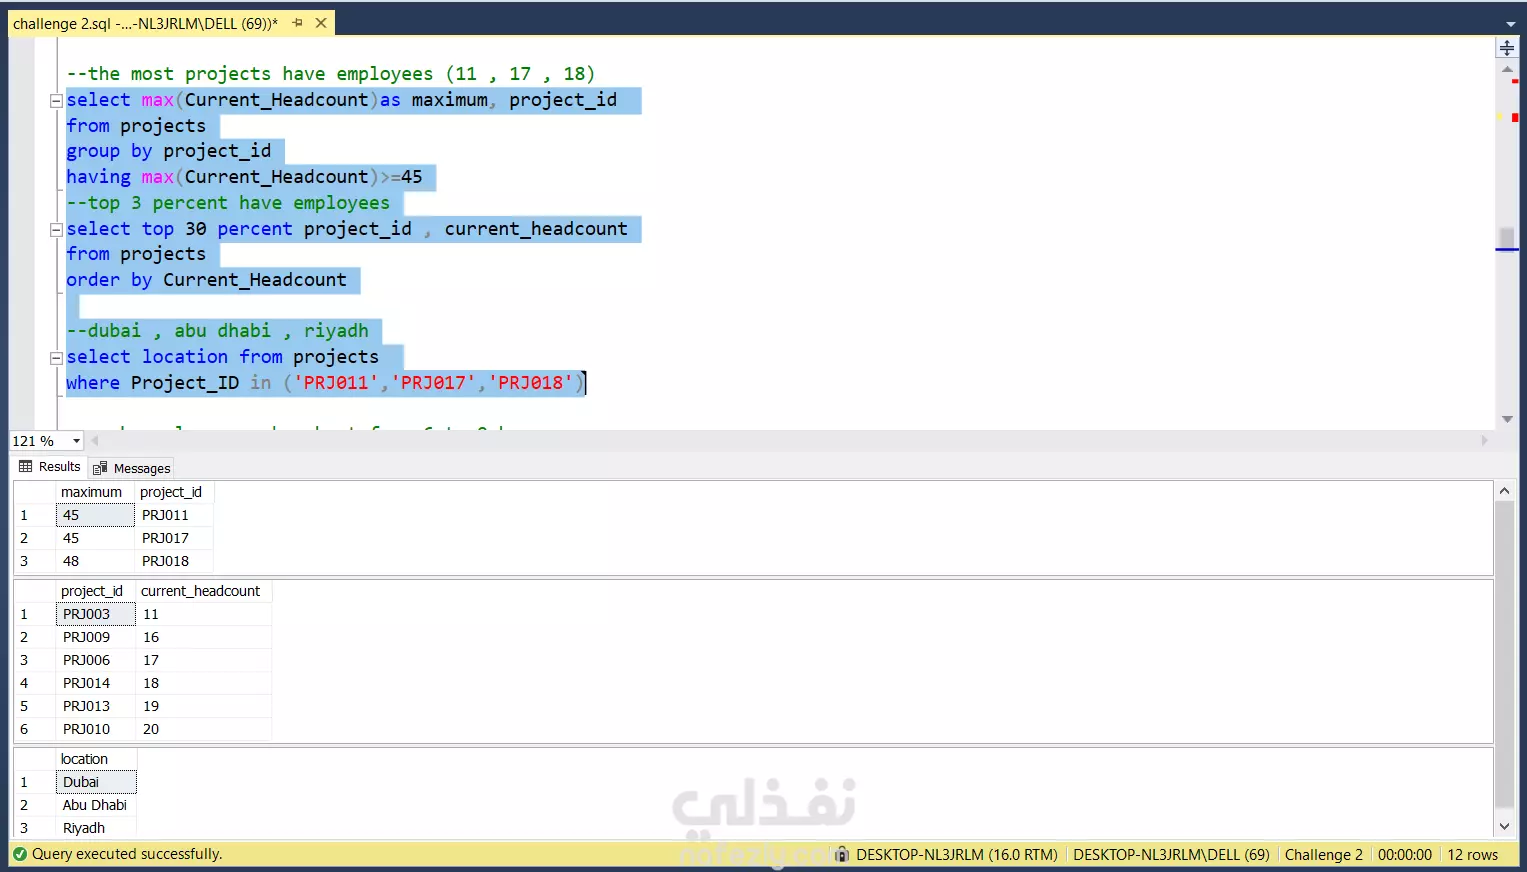Viewport: 1527px width, 872px height.
Task: Click headcount value 19 for PRJ013
Action: [203, 706]
